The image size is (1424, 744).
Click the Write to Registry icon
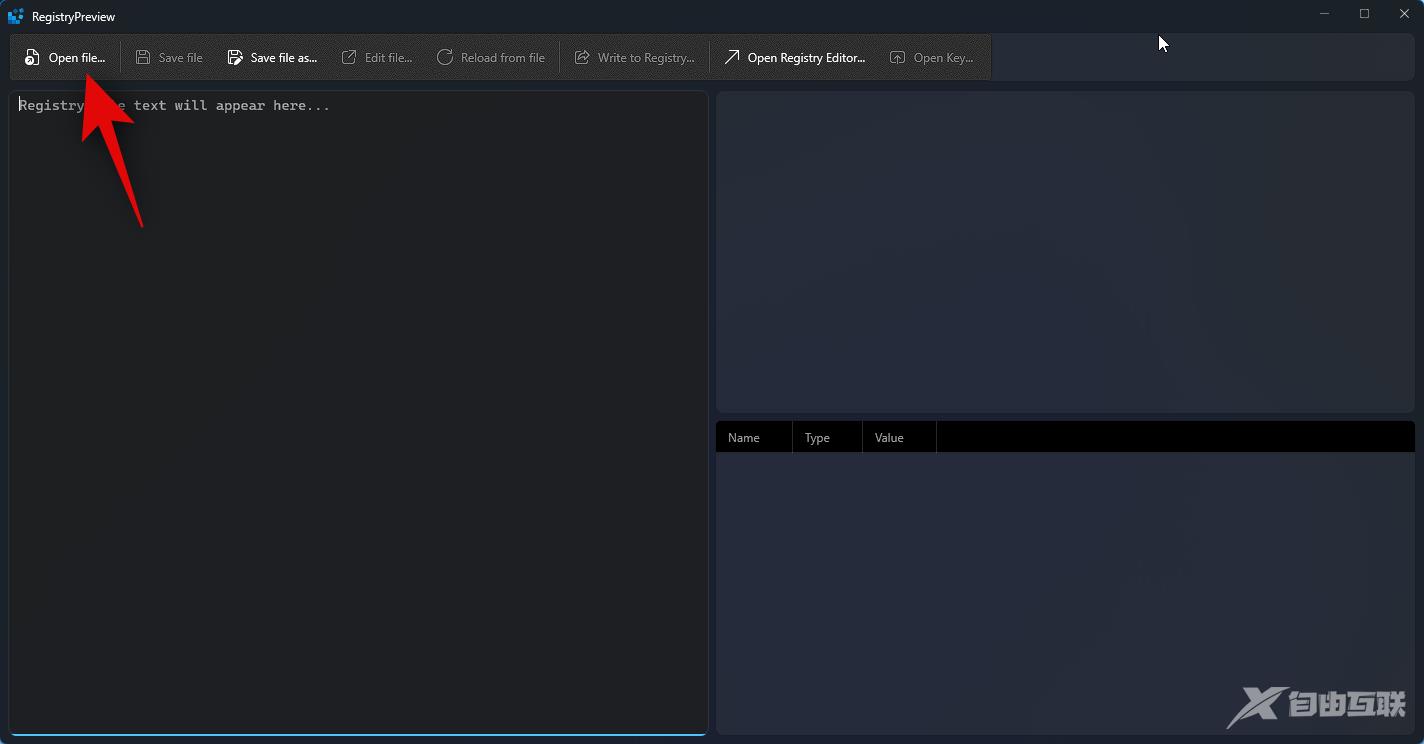tap(582, 58)
